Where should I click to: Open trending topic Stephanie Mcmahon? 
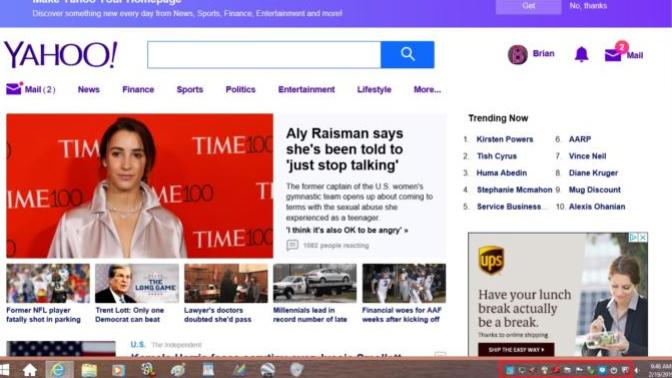point(514,189)
